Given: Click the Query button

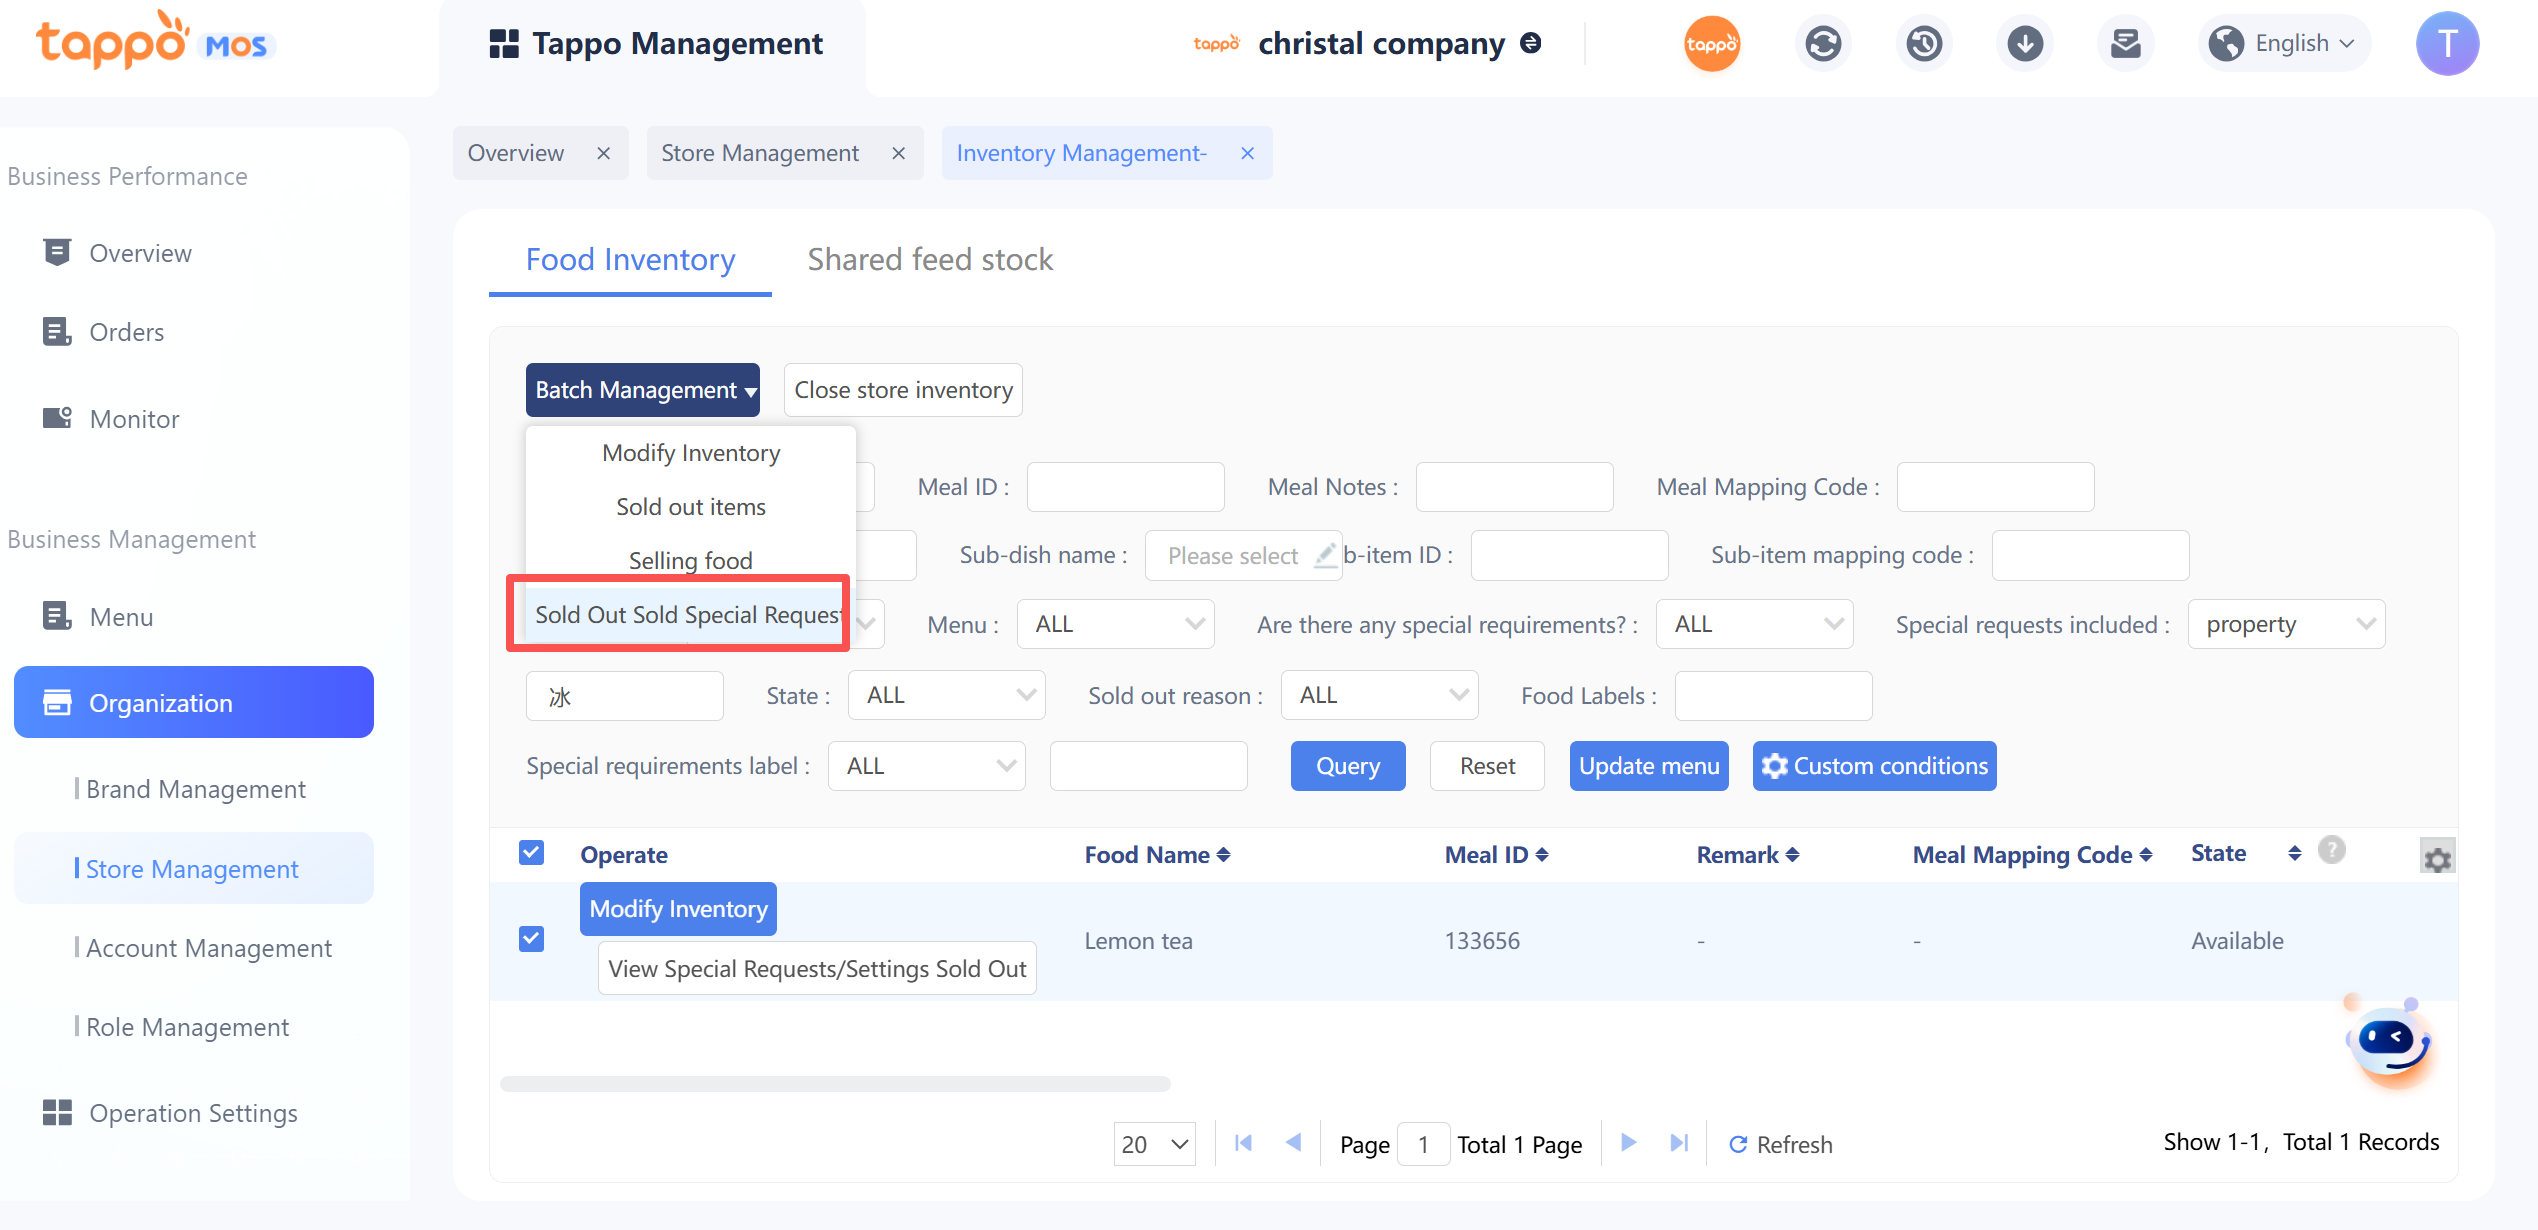Looking at the screenshot, I should [1347, 766].
